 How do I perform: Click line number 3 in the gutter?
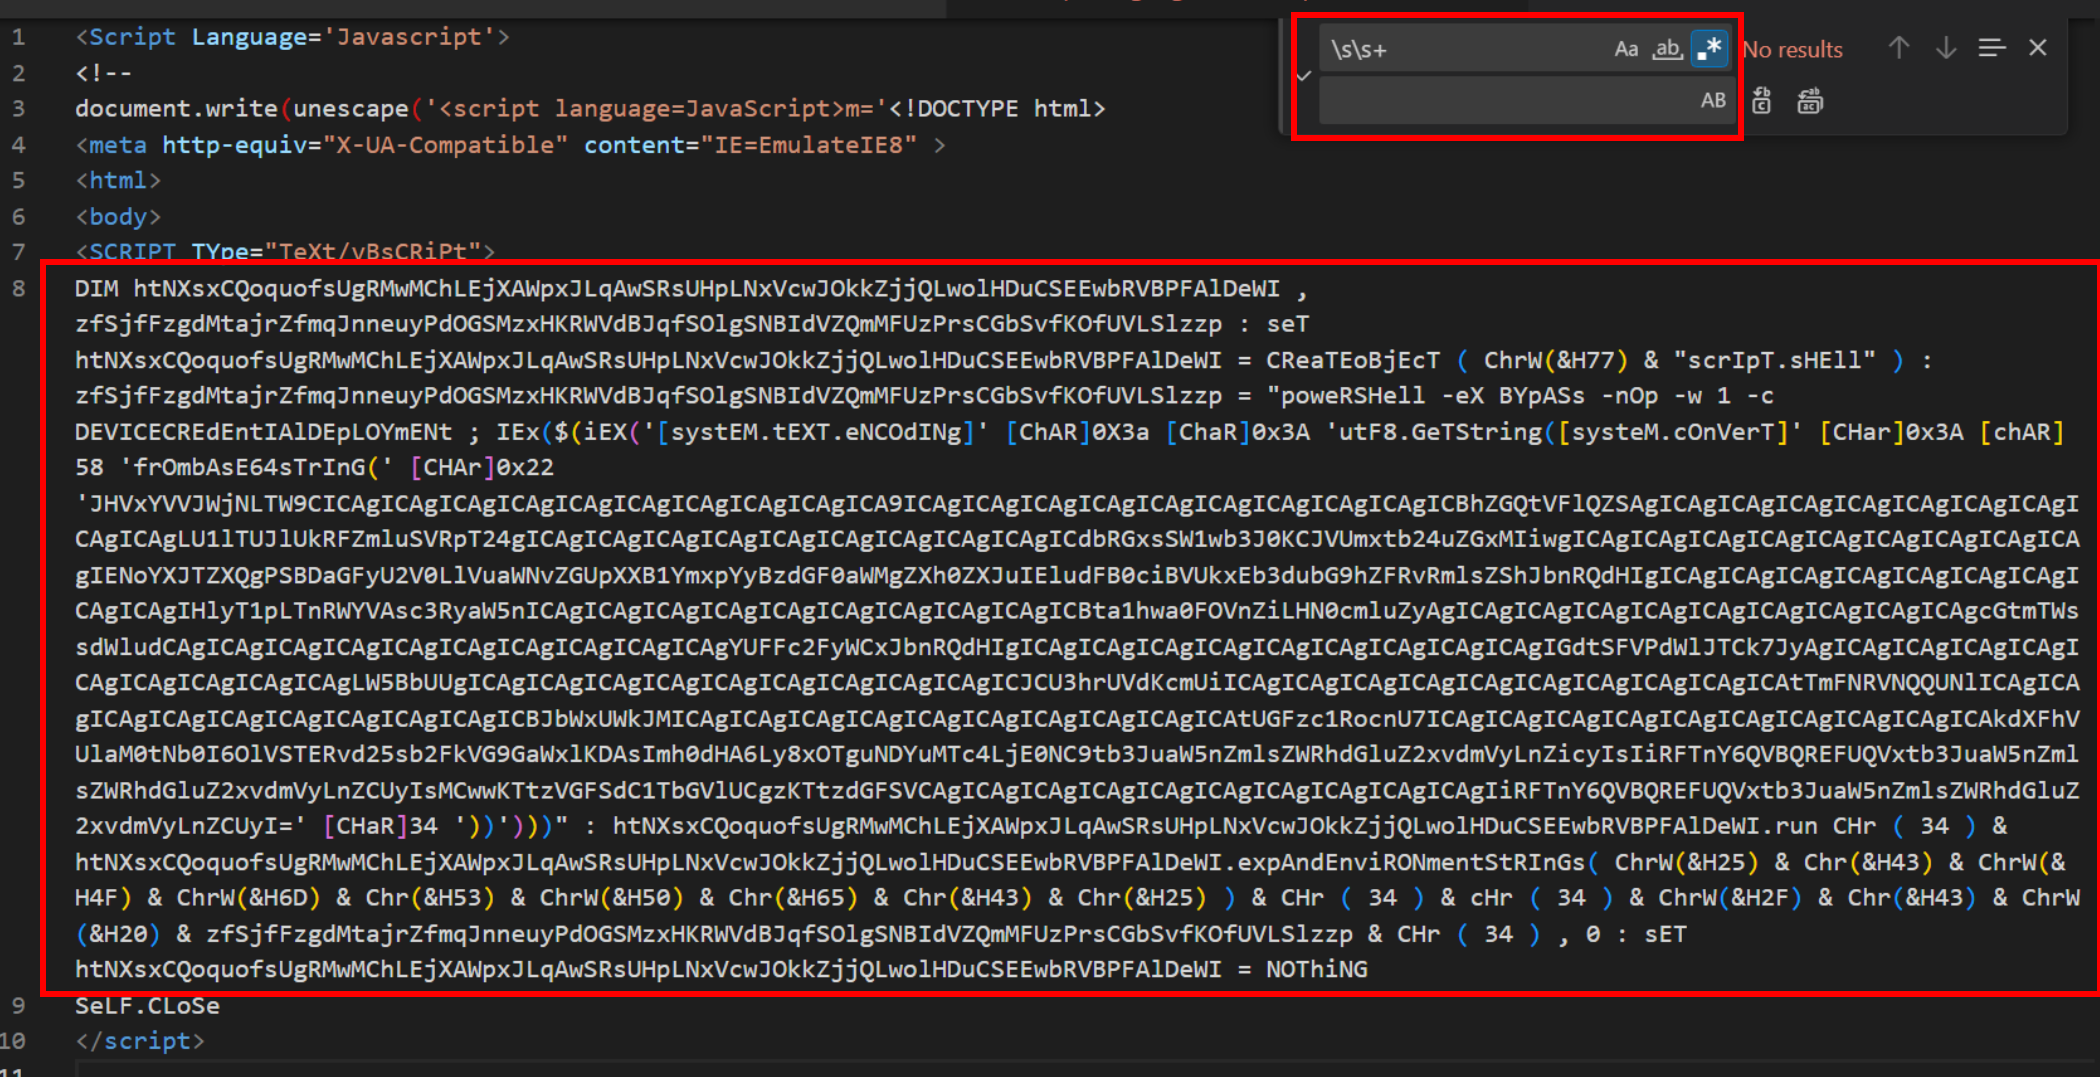(x=18, y=109)
